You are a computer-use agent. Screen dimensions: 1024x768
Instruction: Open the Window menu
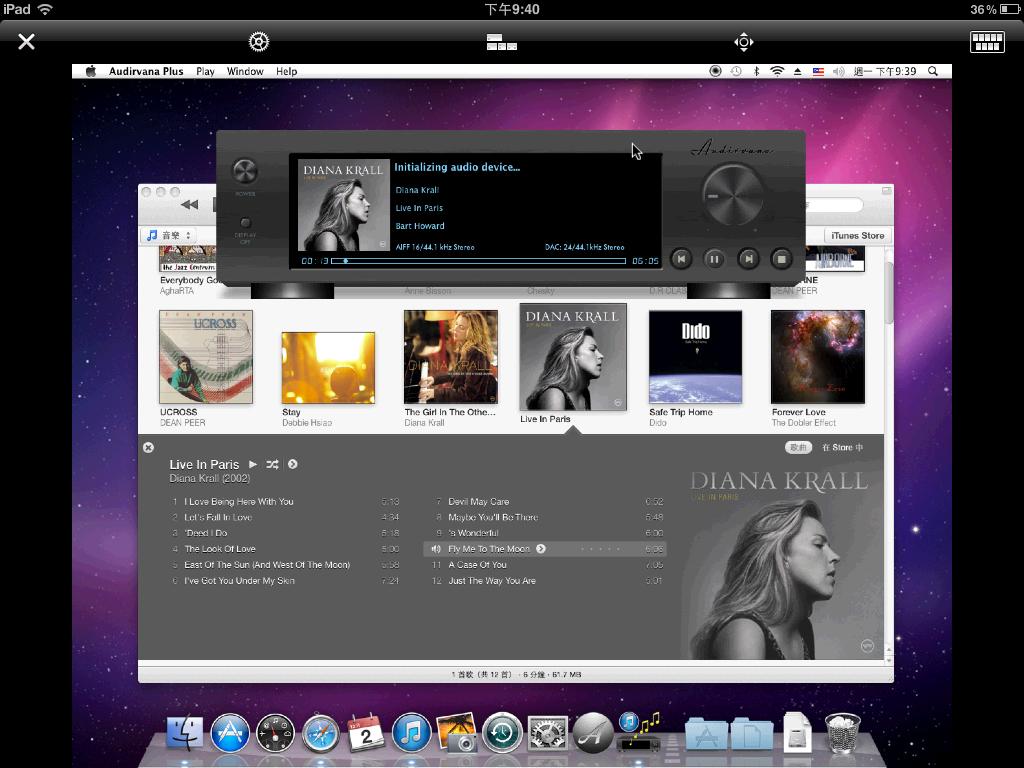pyautogui.click(x=245, y=71)
